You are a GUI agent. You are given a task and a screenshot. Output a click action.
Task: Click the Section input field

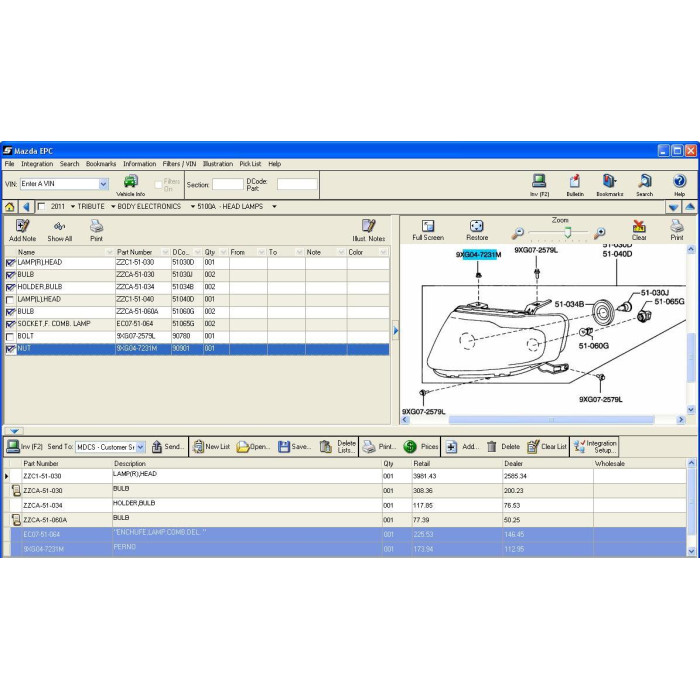[228, 184]
